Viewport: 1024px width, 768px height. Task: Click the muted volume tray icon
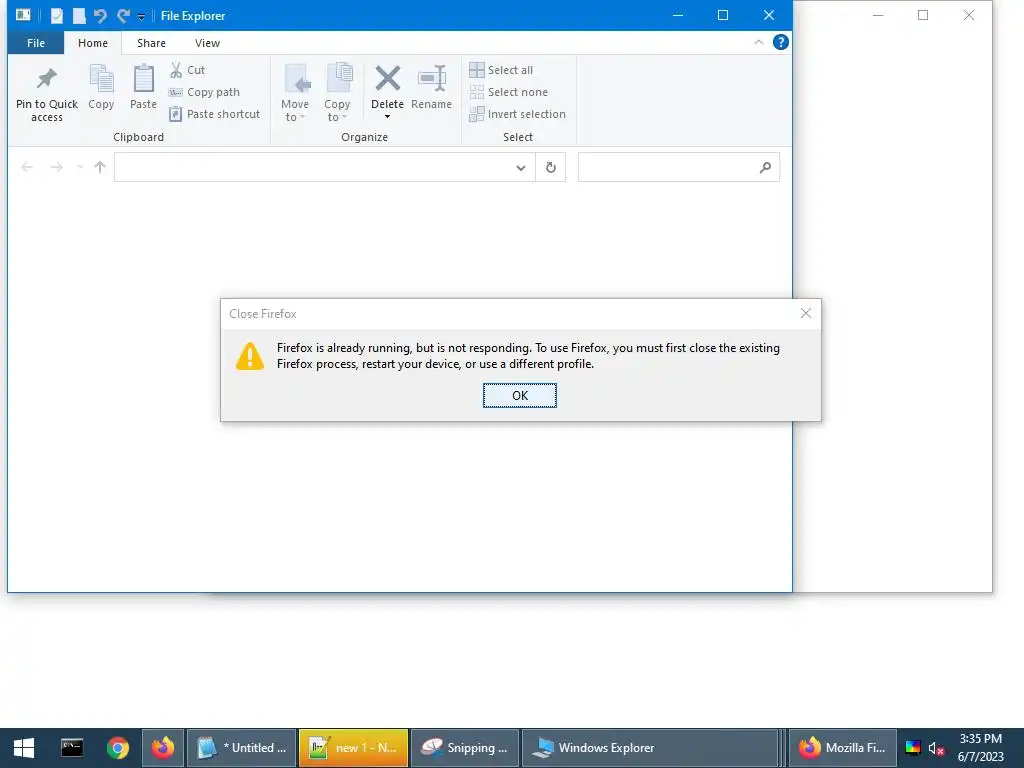[936, 748]
